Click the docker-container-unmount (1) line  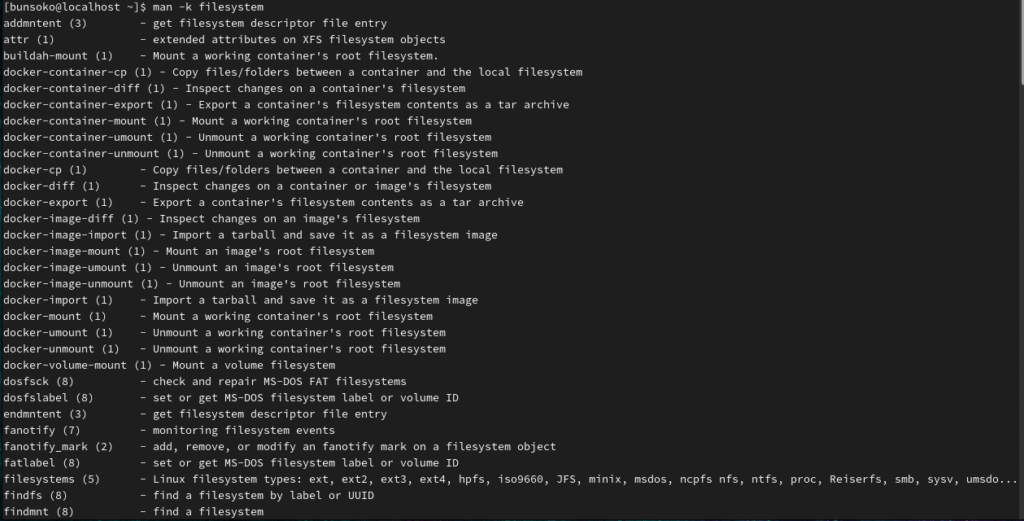point(251,154)
